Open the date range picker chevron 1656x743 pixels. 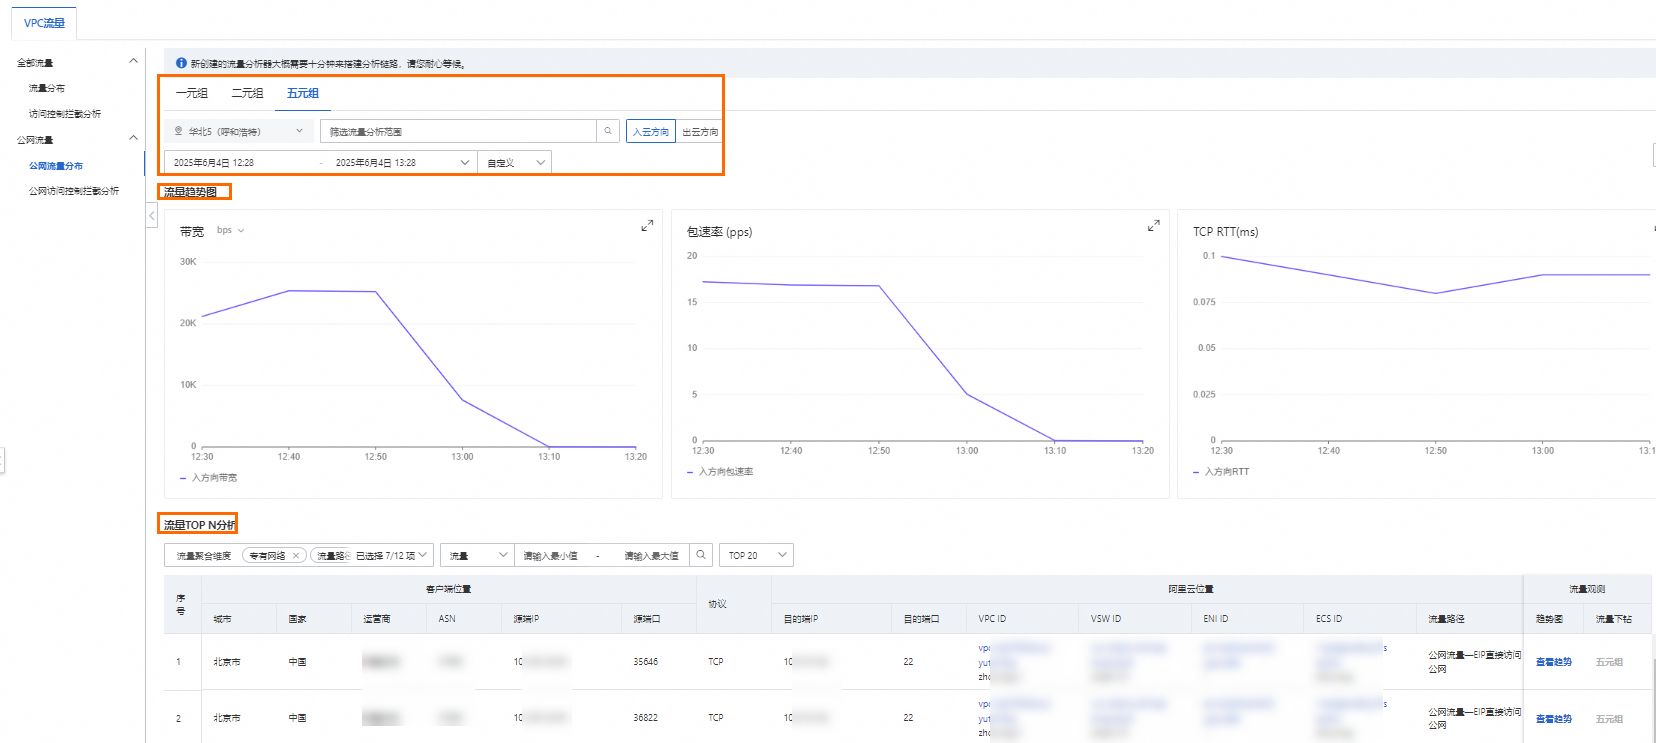pyautogui.click(x=465, y=162)
